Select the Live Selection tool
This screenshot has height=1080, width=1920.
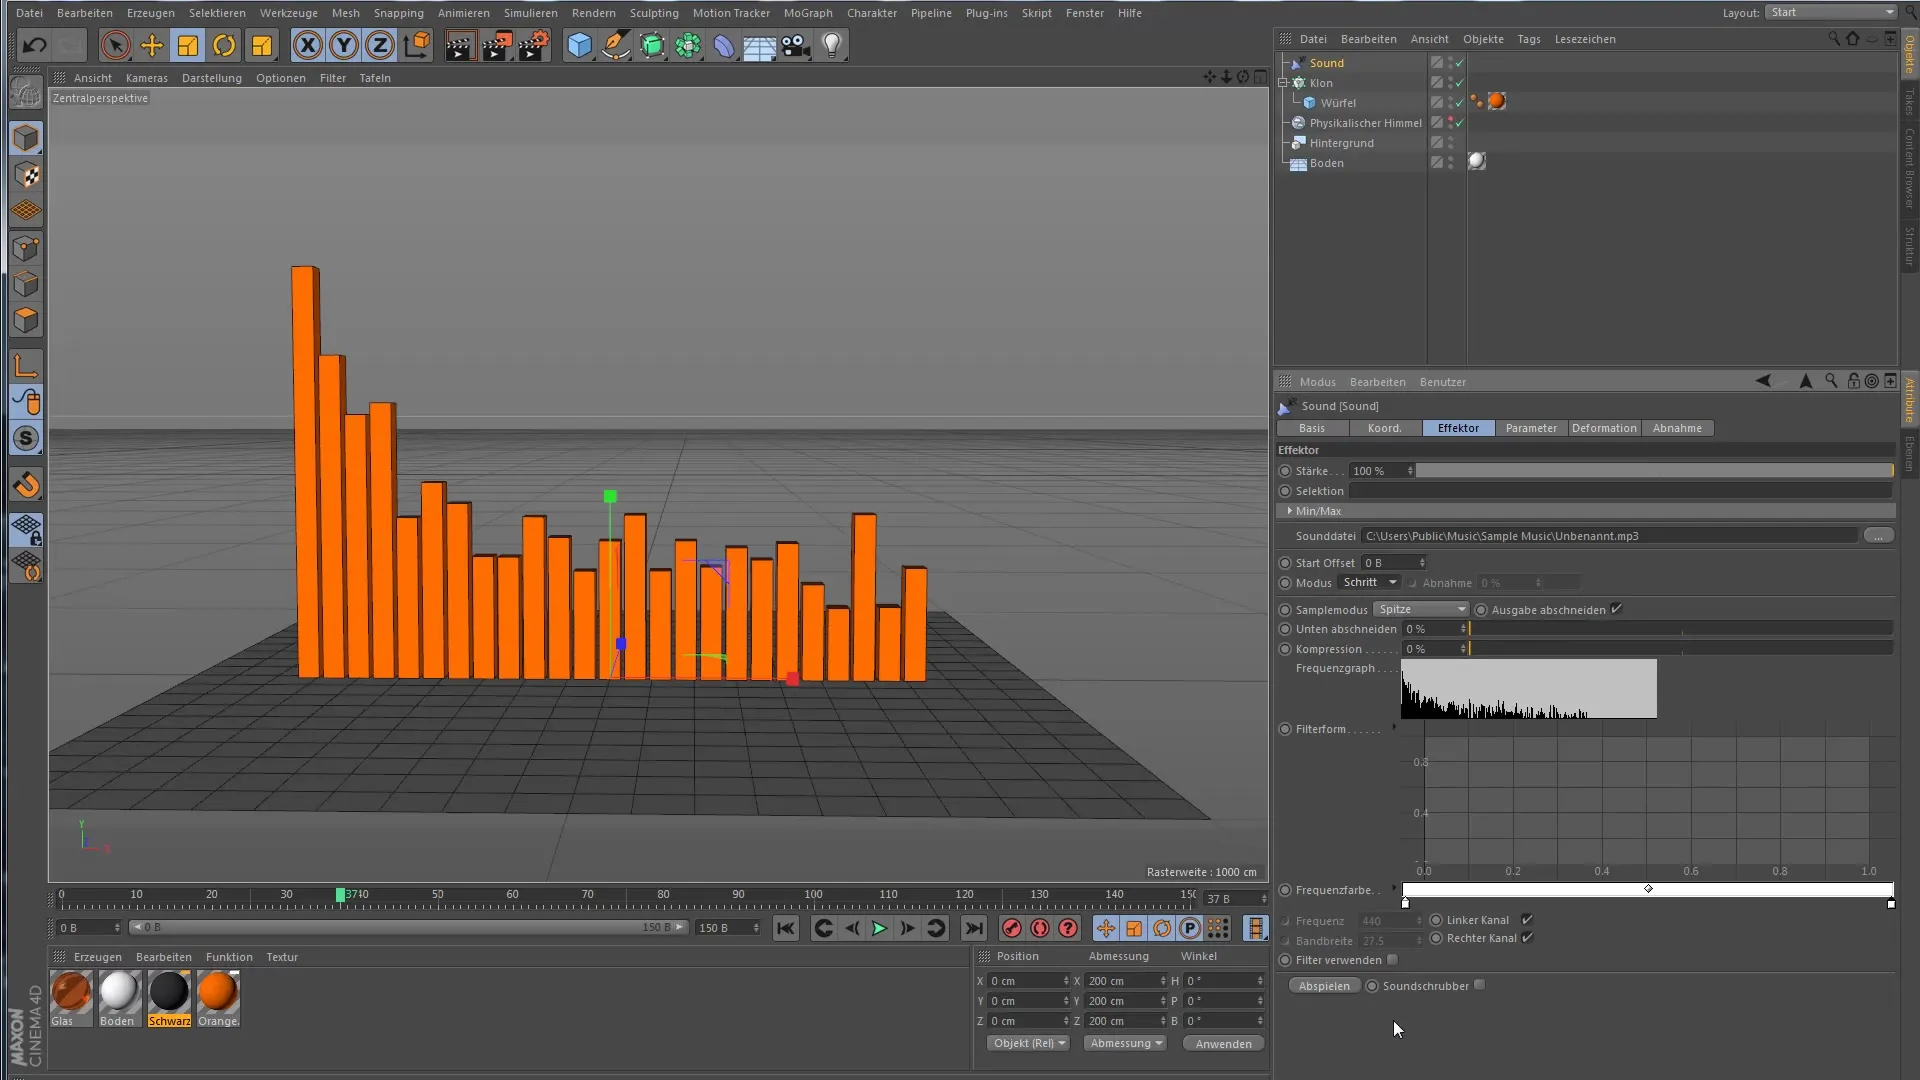pos(115,45)
